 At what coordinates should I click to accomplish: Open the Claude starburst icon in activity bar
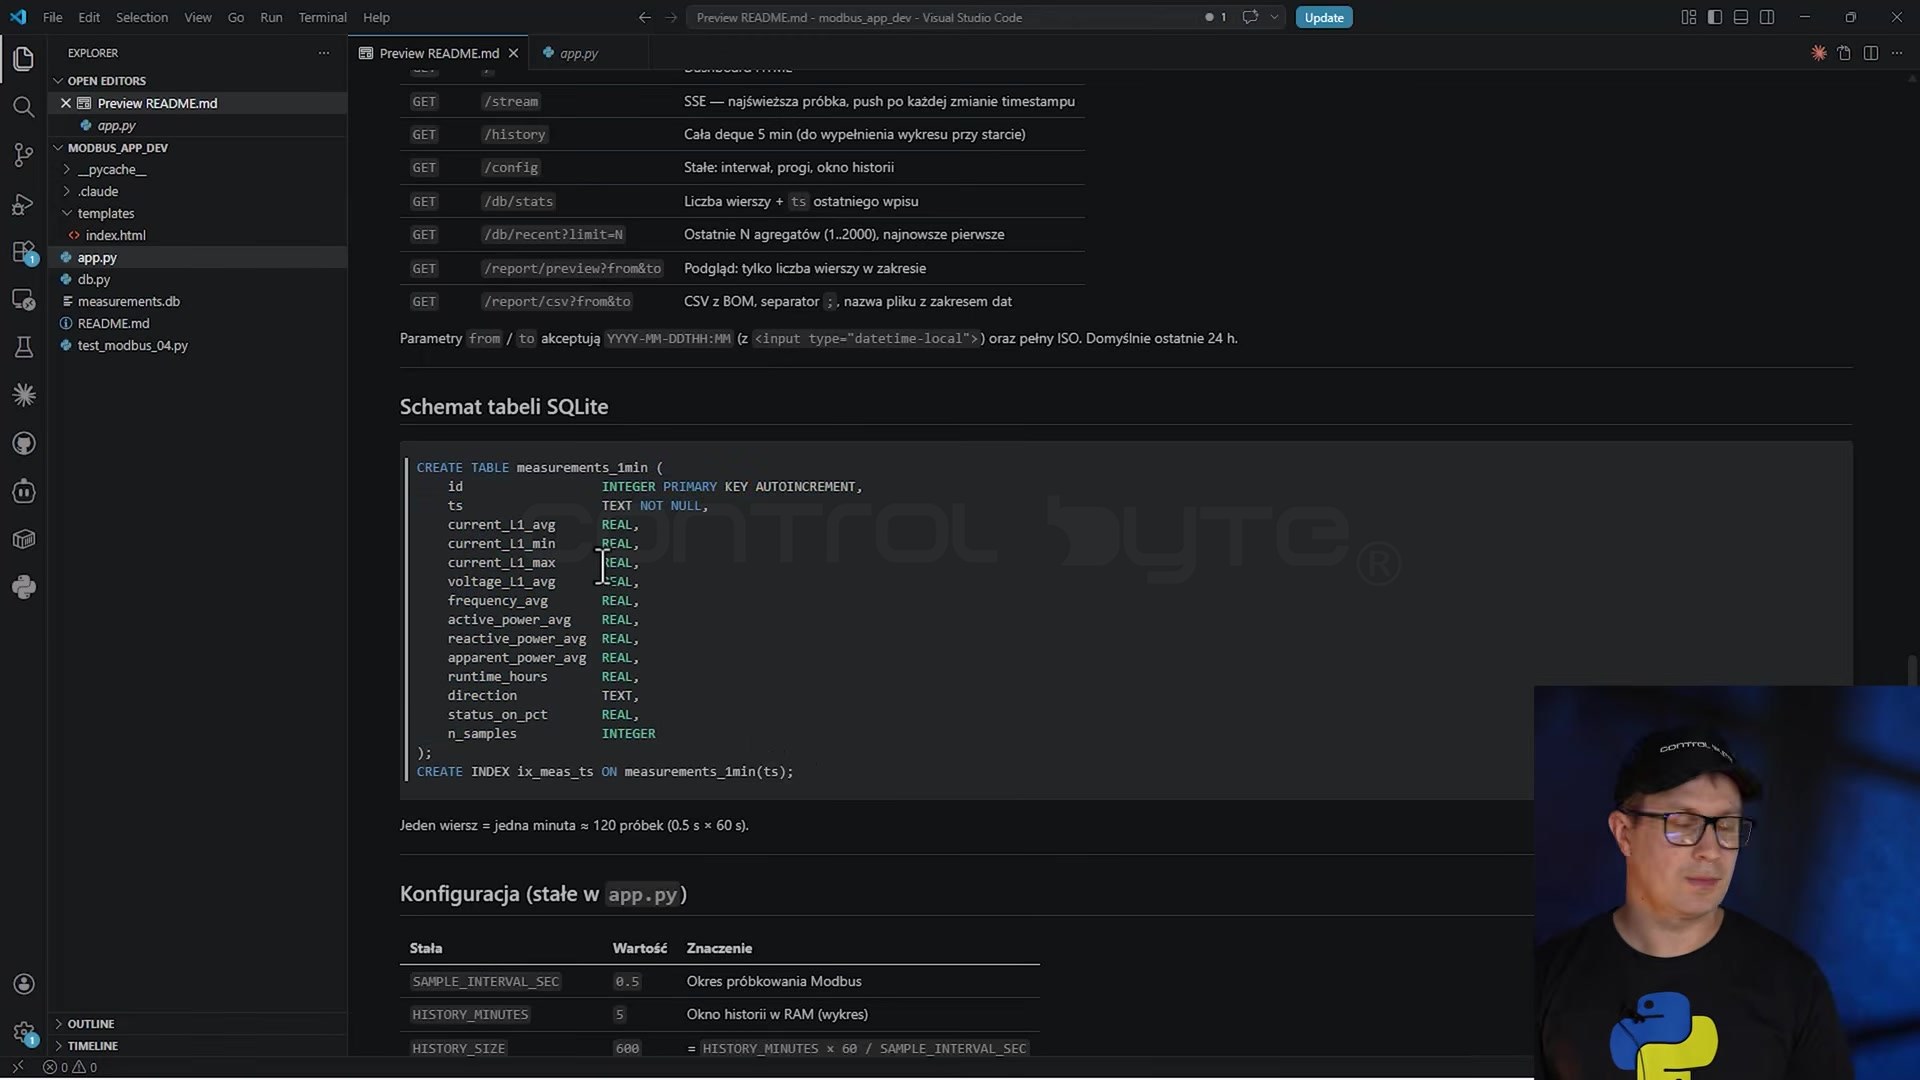pos(24,395)
